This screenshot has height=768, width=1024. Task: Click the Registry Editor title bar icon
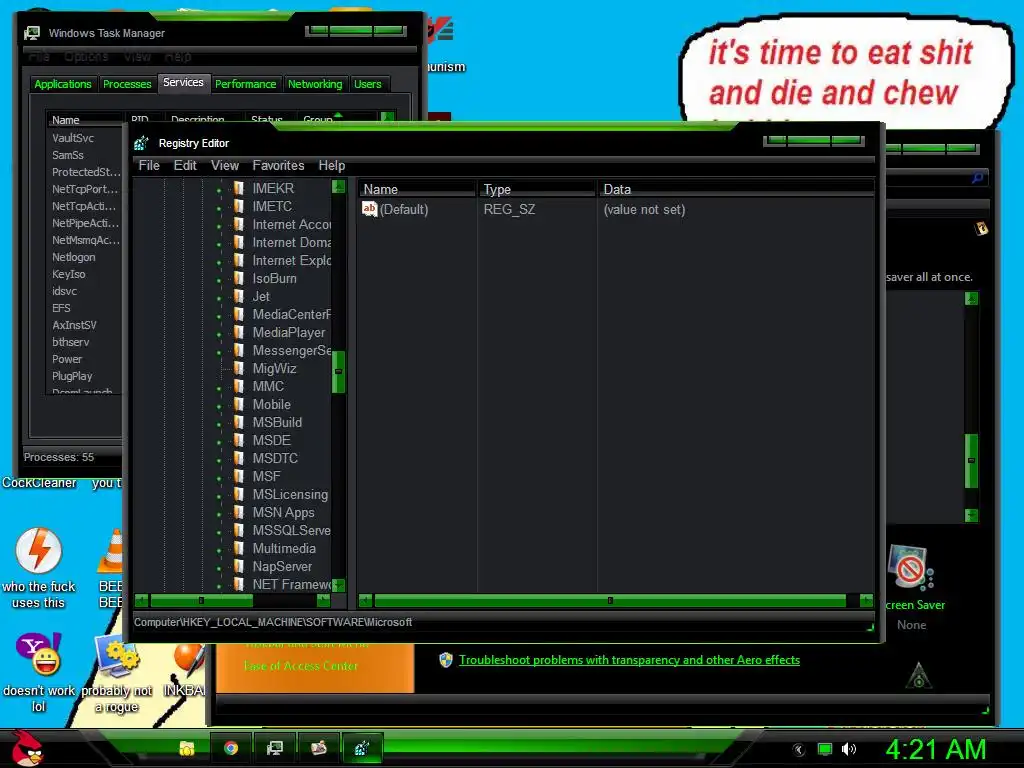141,143
